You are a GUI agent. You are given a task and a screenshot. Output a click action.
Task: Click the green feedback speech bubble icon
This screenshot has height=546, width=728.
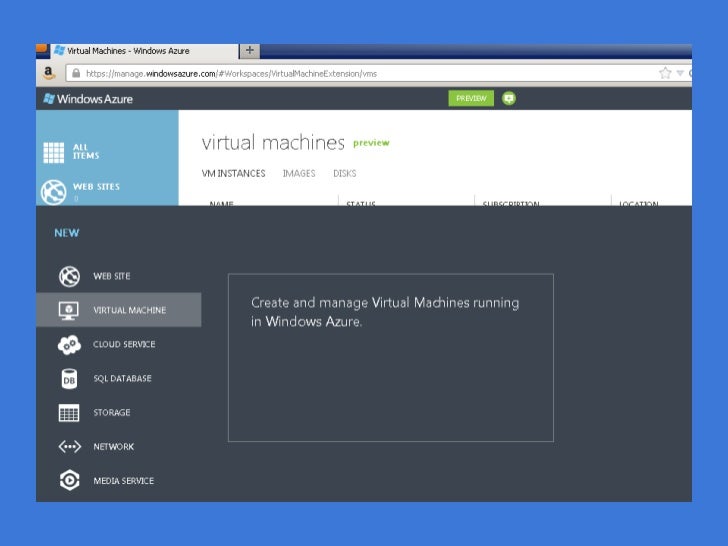509,98
